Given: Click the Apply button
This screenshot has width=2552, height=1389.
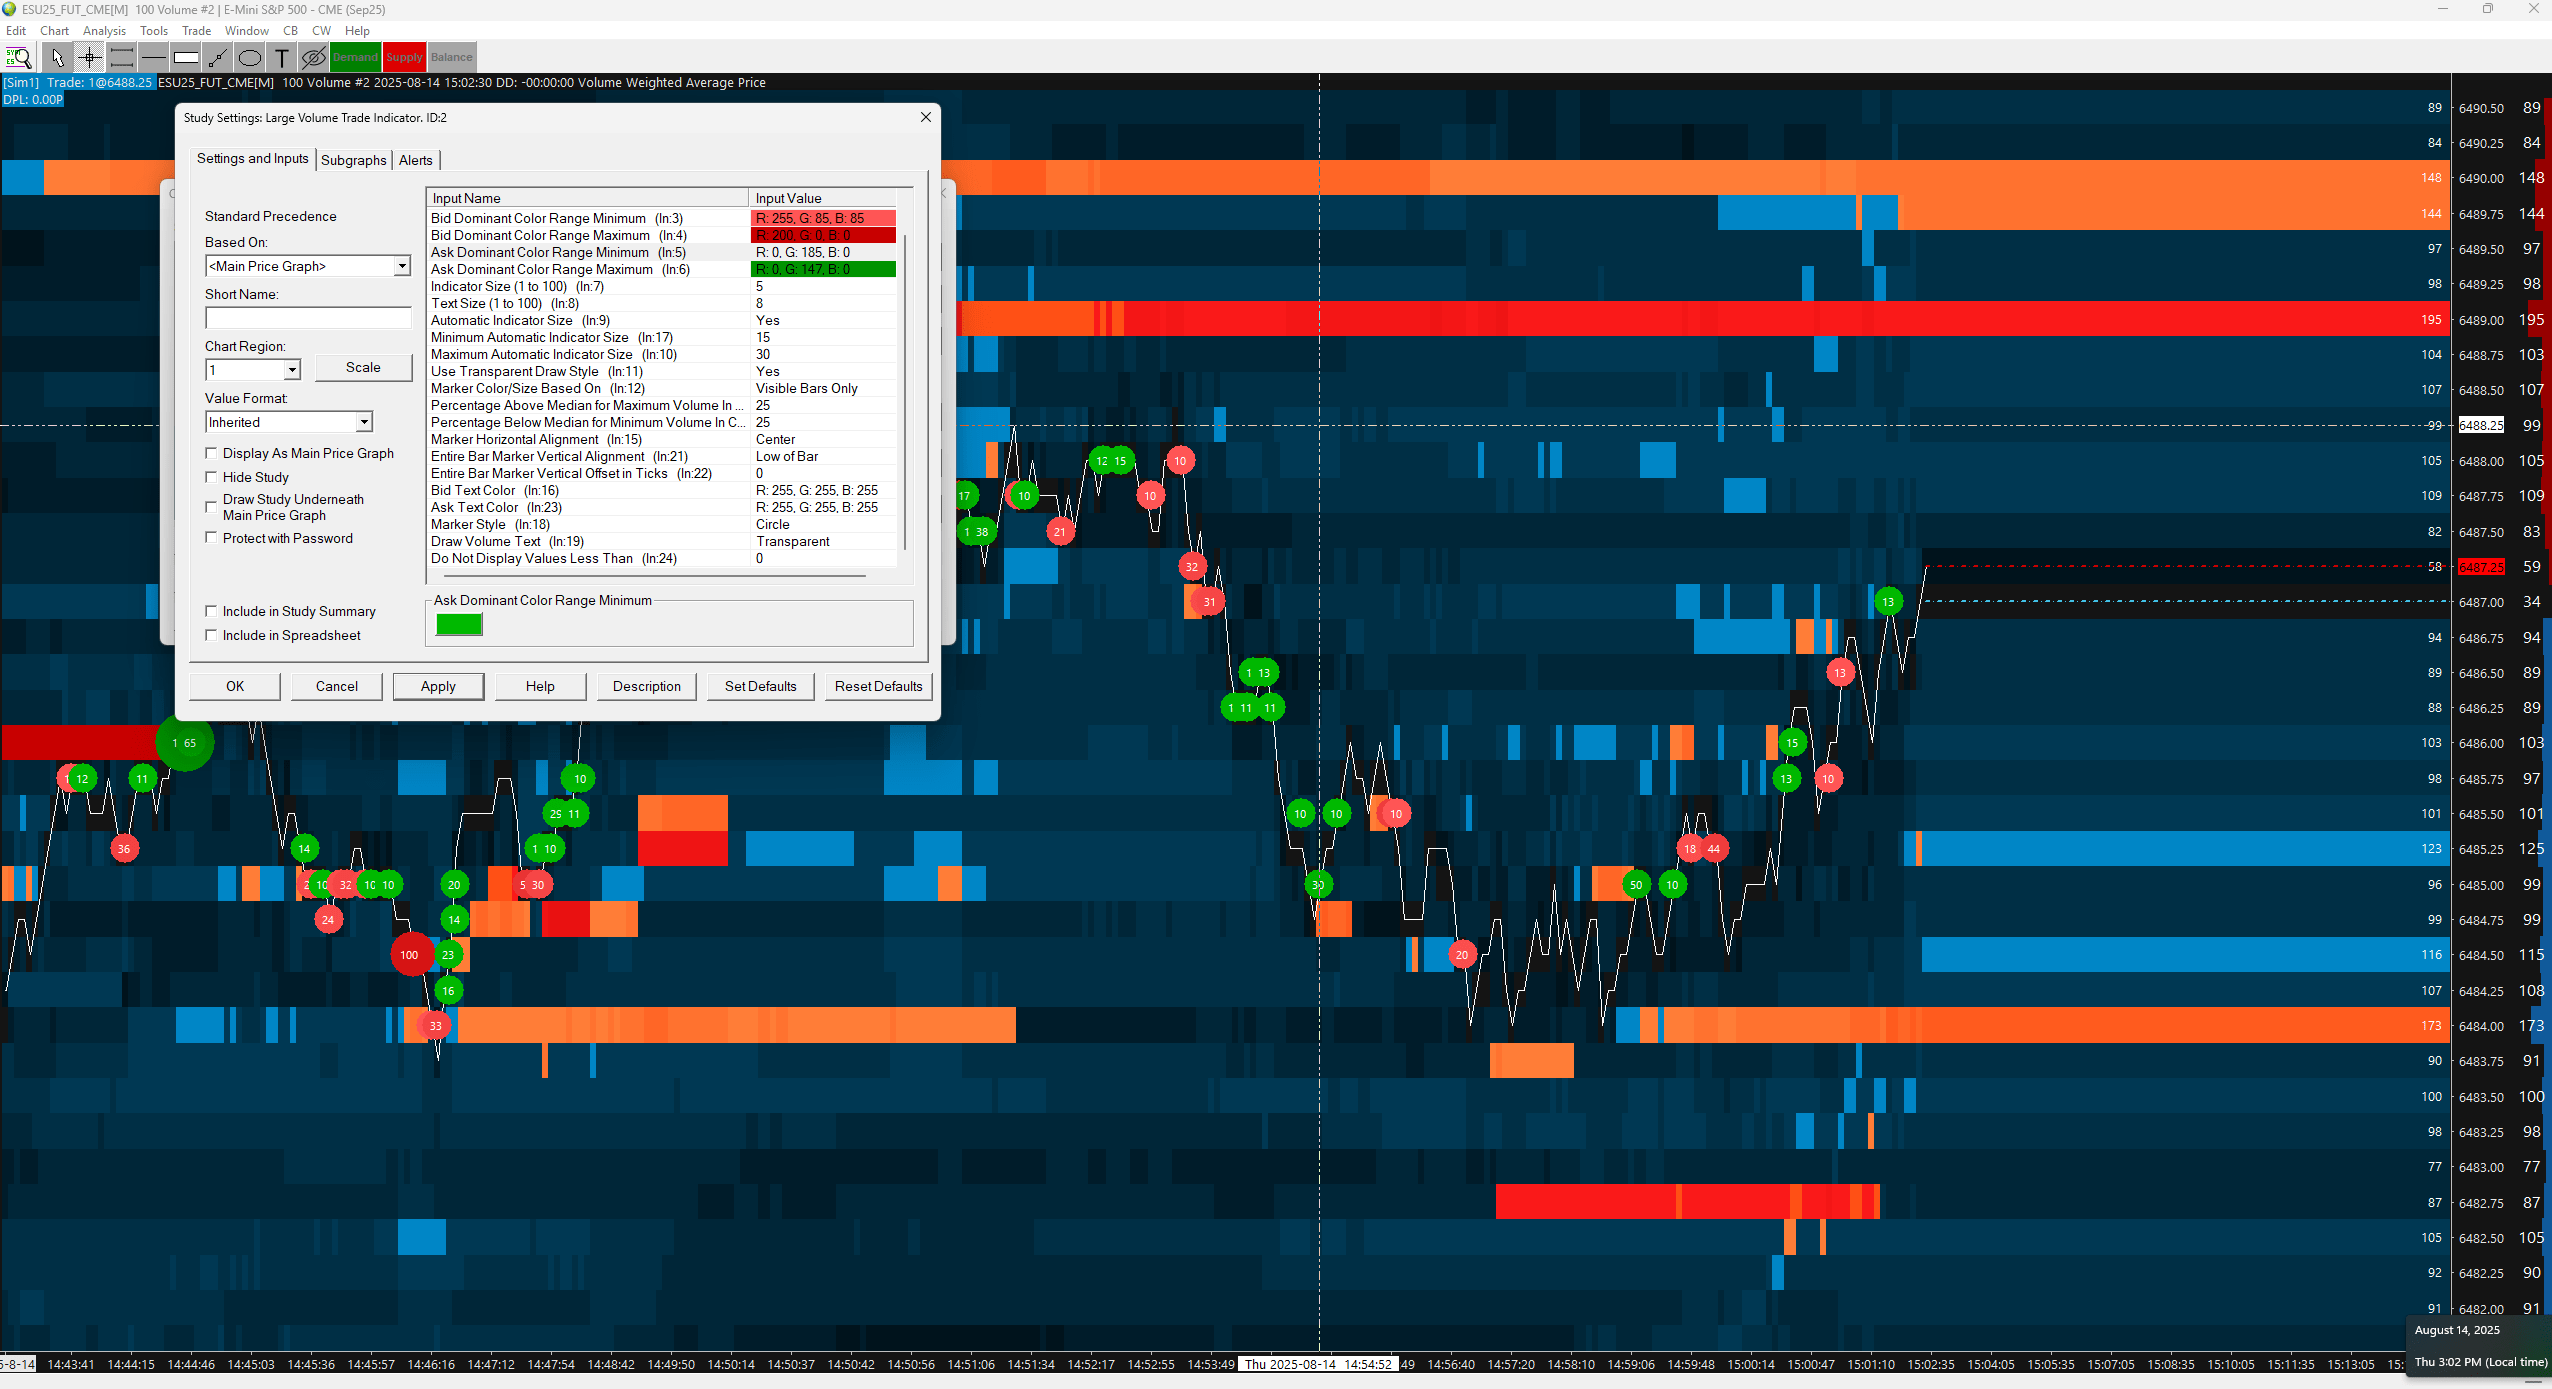Looking at the screenshot, I should click(438, 686).
